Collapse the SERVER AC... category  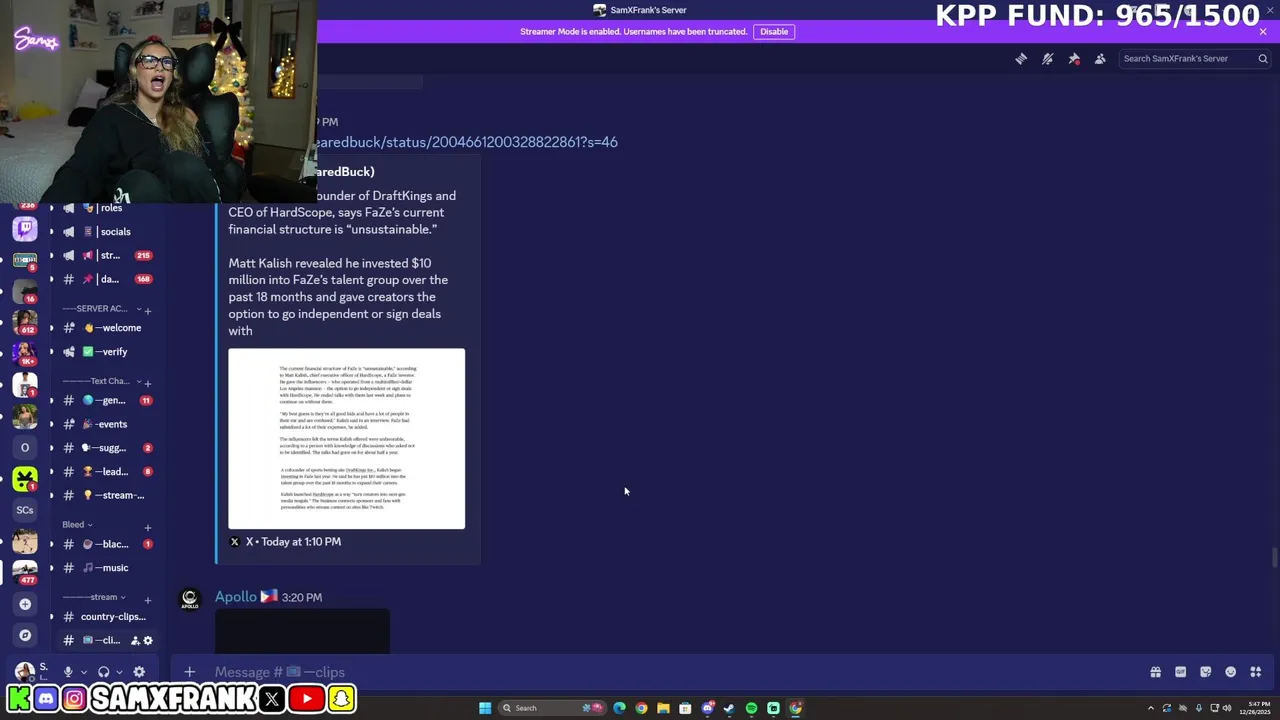pos(100,309)
